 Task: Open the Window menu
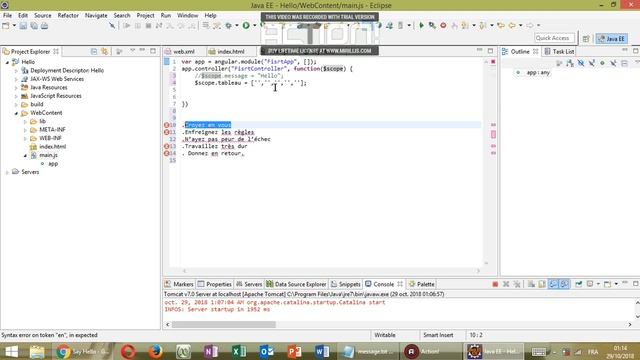coord(187,16)
